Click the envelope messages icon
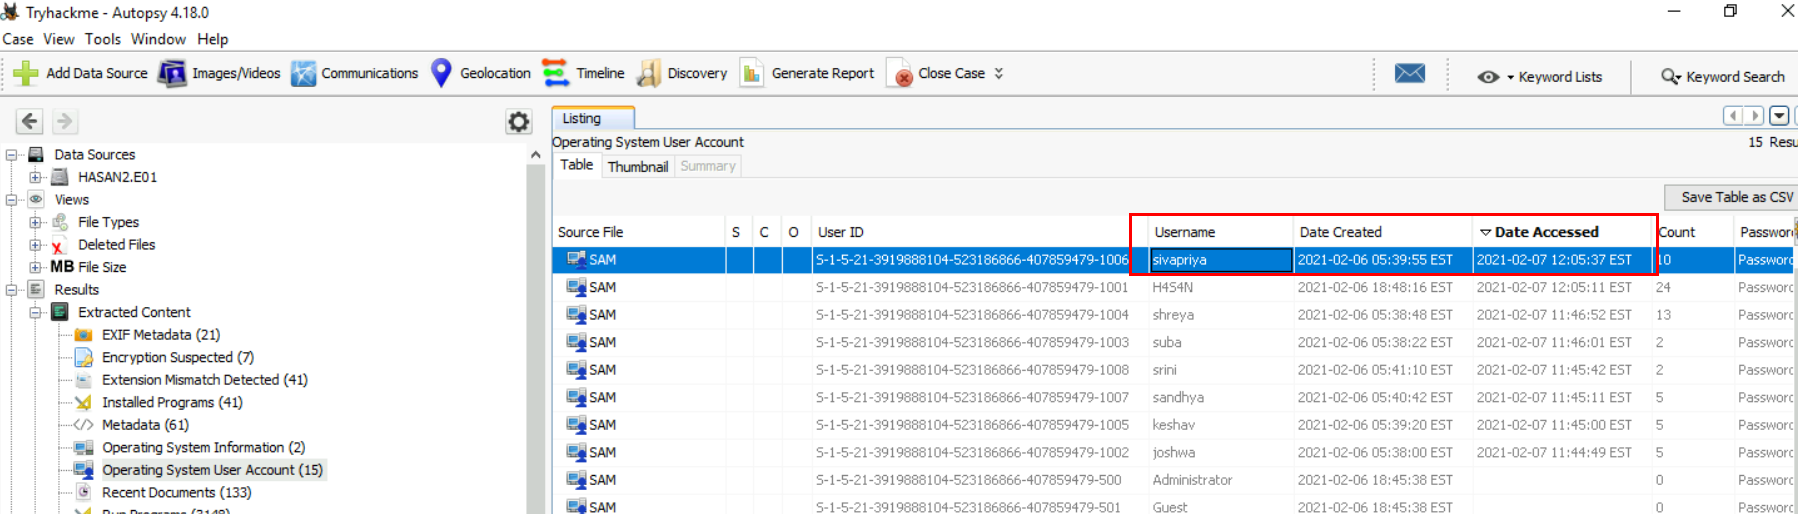Image resolution: width=1798 pixels, height=514 pixels. pos(1409,74)
